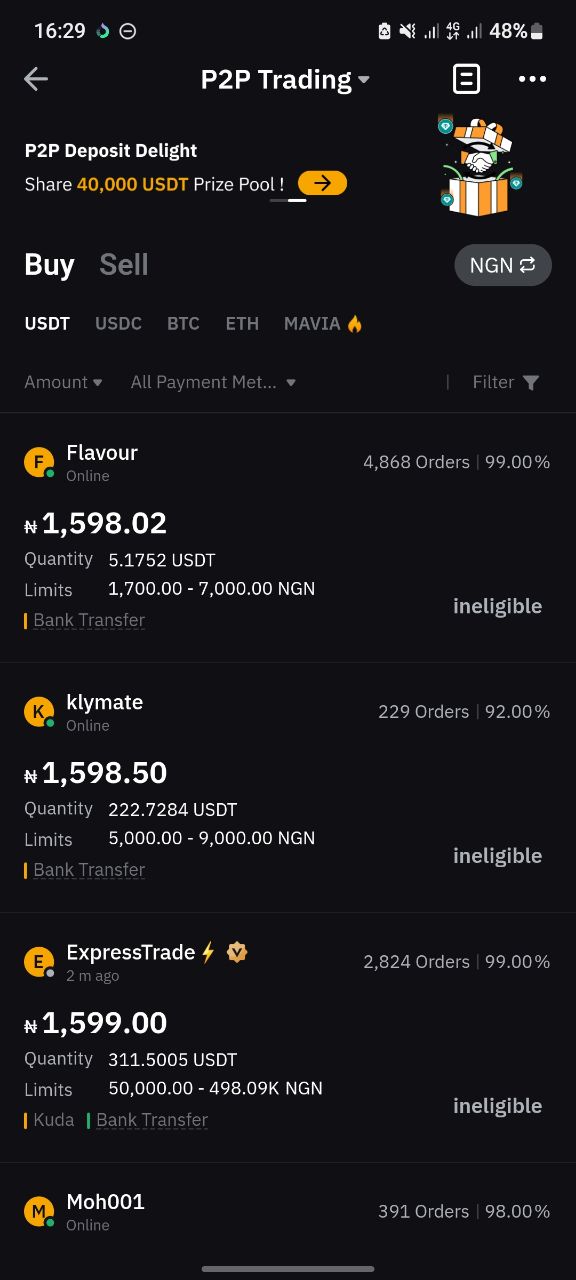Tap Flavour's orange F avatar

[39, 462]
